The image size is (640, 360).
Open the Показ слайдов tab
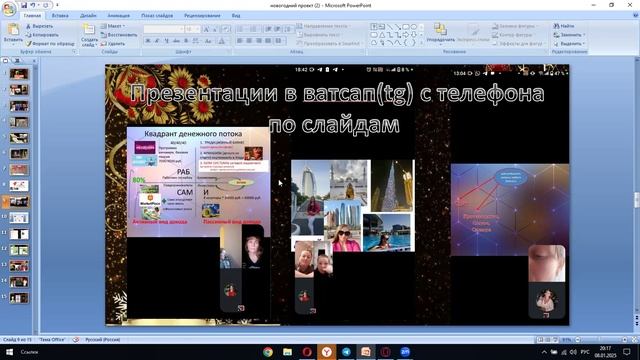[157, 16]
